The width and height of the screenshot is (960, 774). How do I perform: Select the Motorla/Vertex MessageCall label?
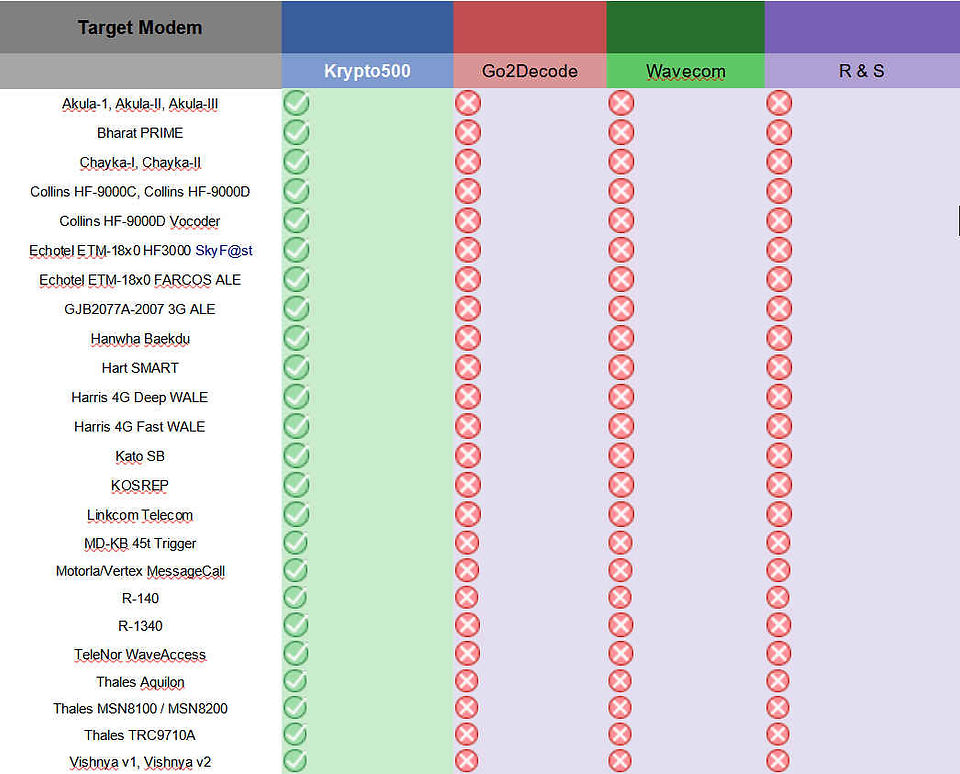[x=140, y=571]
